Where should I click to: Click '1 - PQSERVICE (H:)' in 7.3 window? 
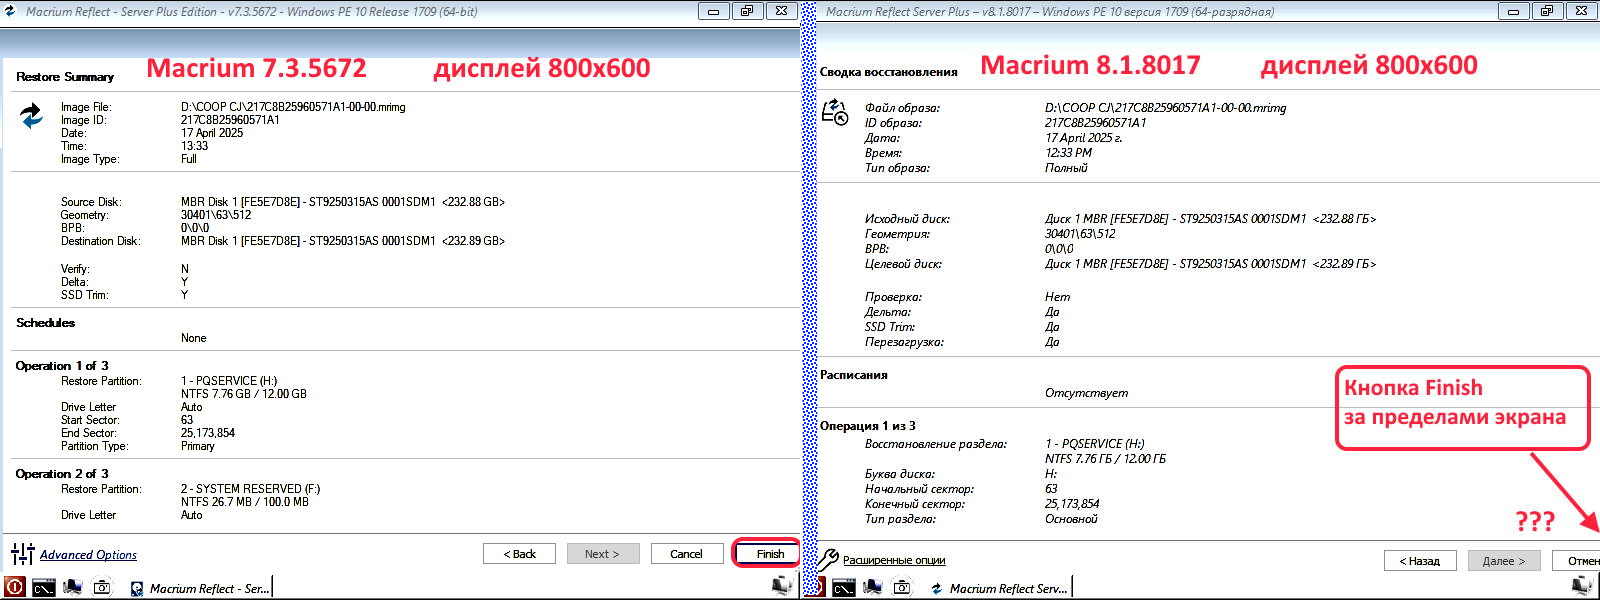point(229,381)
